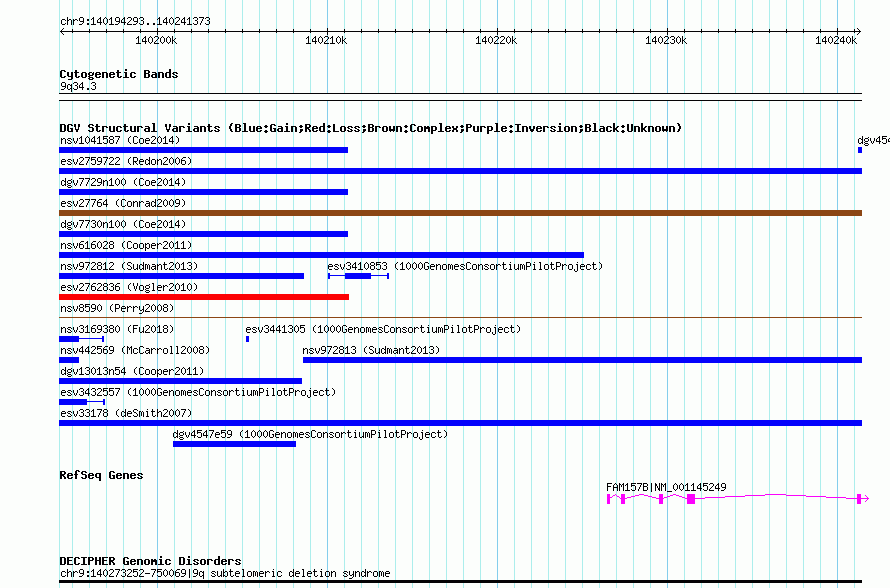Select dgv13013n54 (Cooper2011) label

pos(132,371)
